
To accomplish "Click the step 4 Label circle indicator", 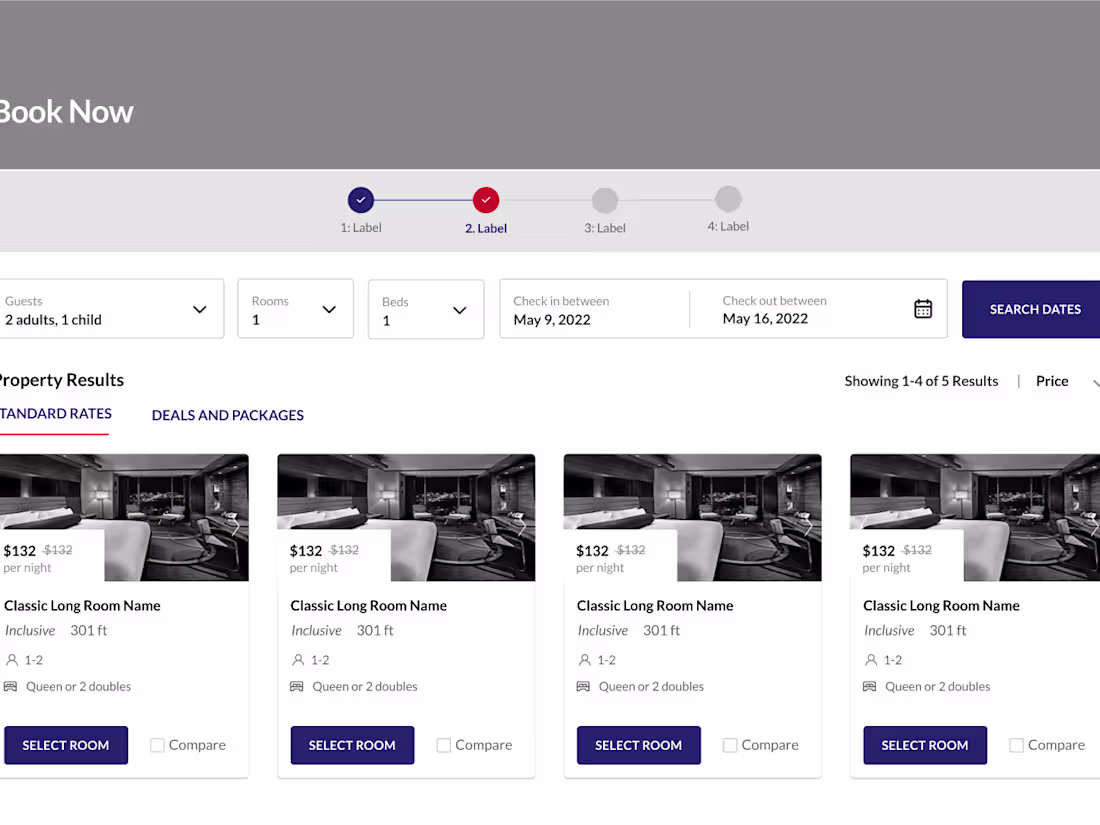I will pyautogui.click(x=727, y=199).
